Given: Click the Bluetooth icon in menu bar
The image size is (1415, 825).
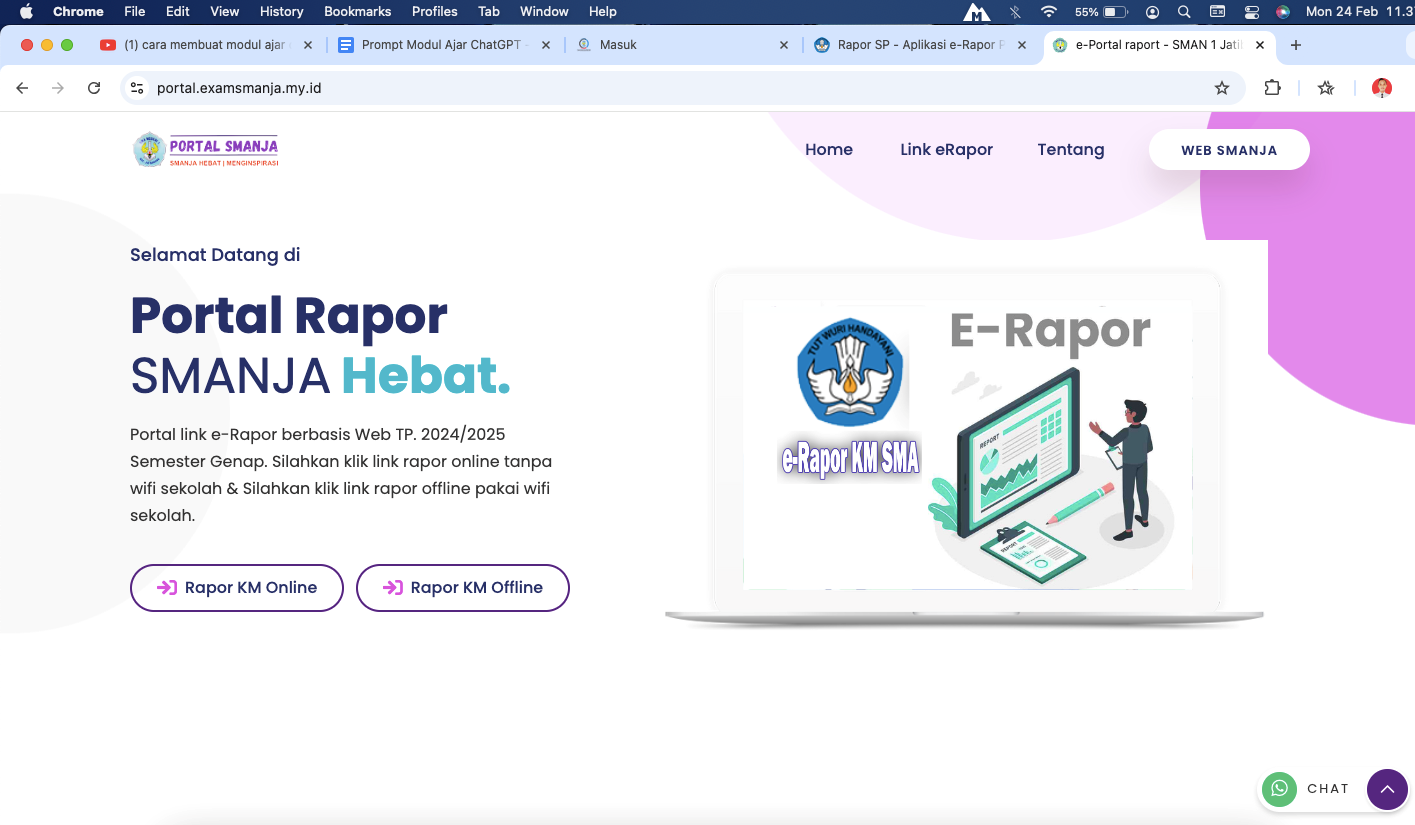Looking at the screenshot, I should point(1016,12).
